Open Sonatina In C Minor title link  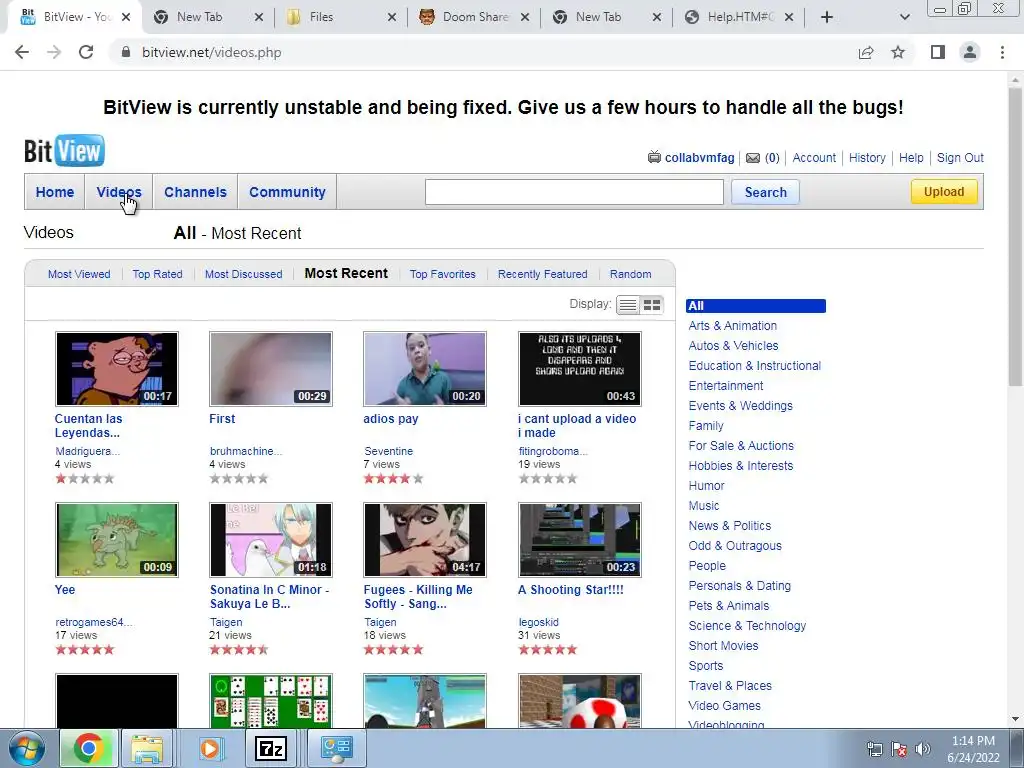tap(269, 597)
